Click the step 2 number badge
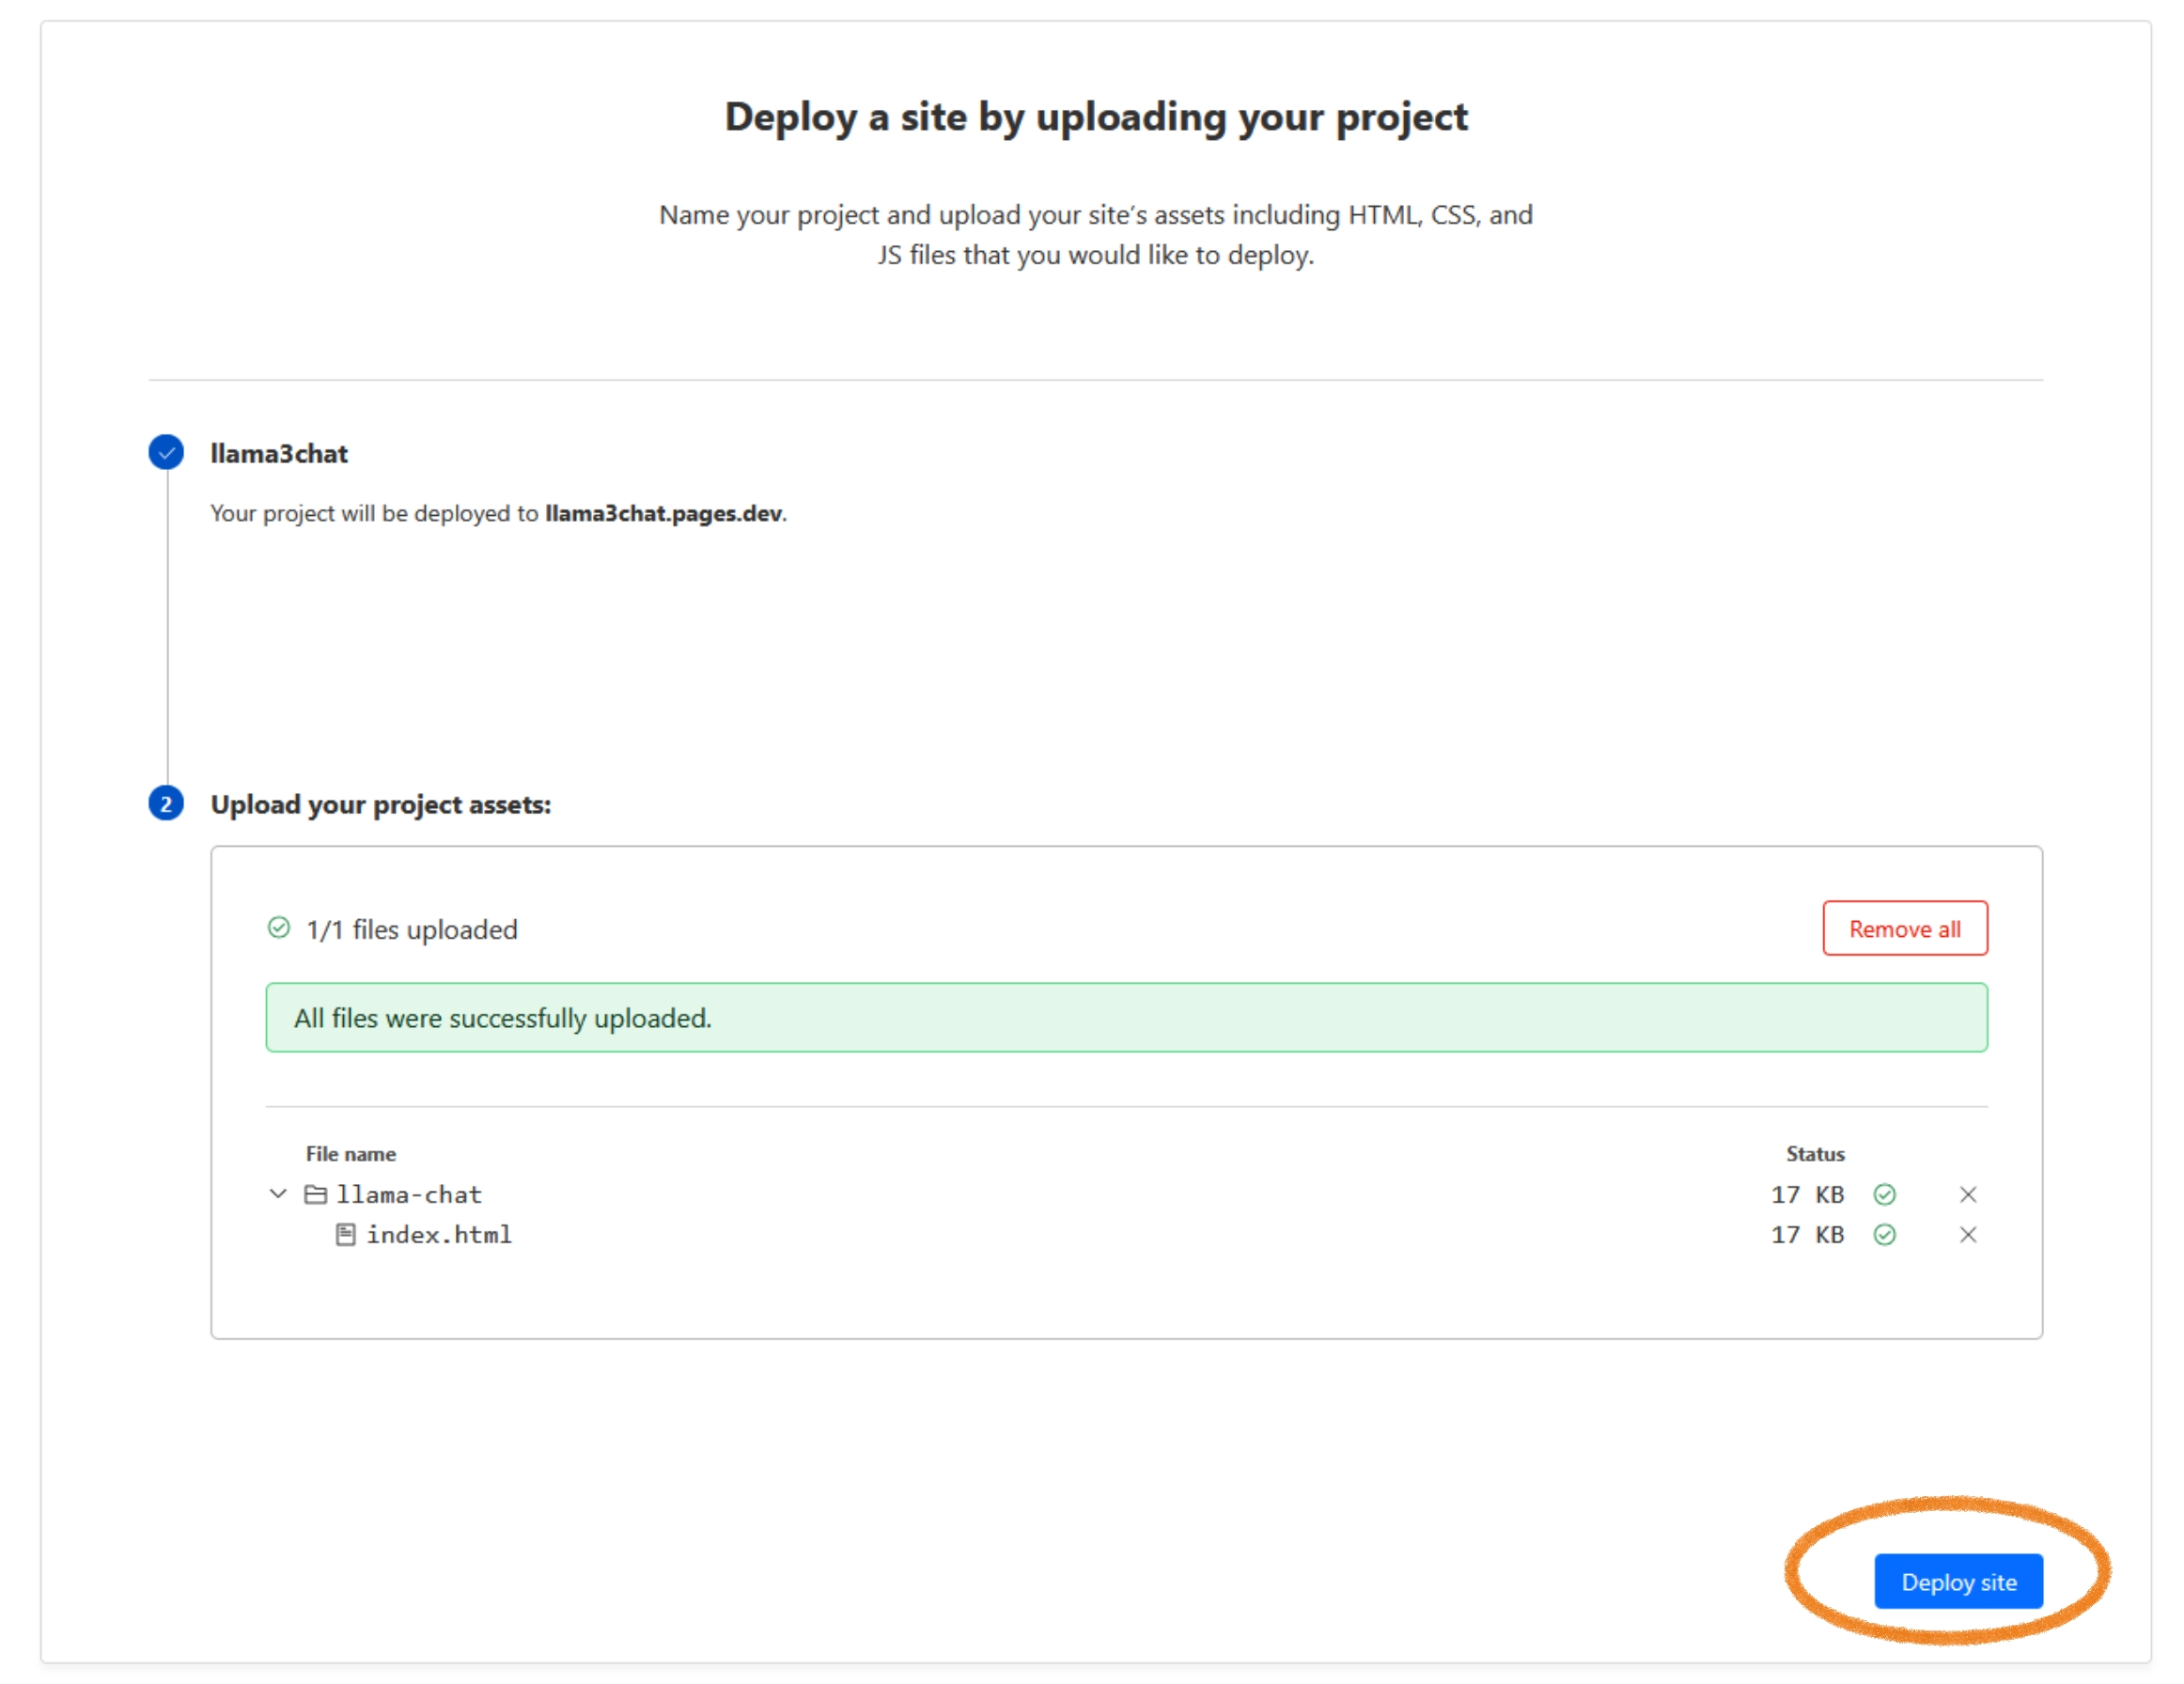This screenshot has width=2184, height=1684. click(166, 803)
